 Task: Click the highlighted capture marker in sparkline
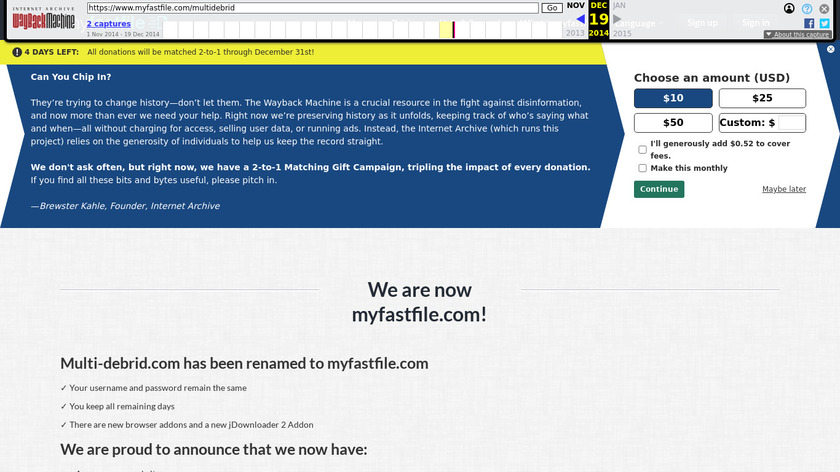453,29
